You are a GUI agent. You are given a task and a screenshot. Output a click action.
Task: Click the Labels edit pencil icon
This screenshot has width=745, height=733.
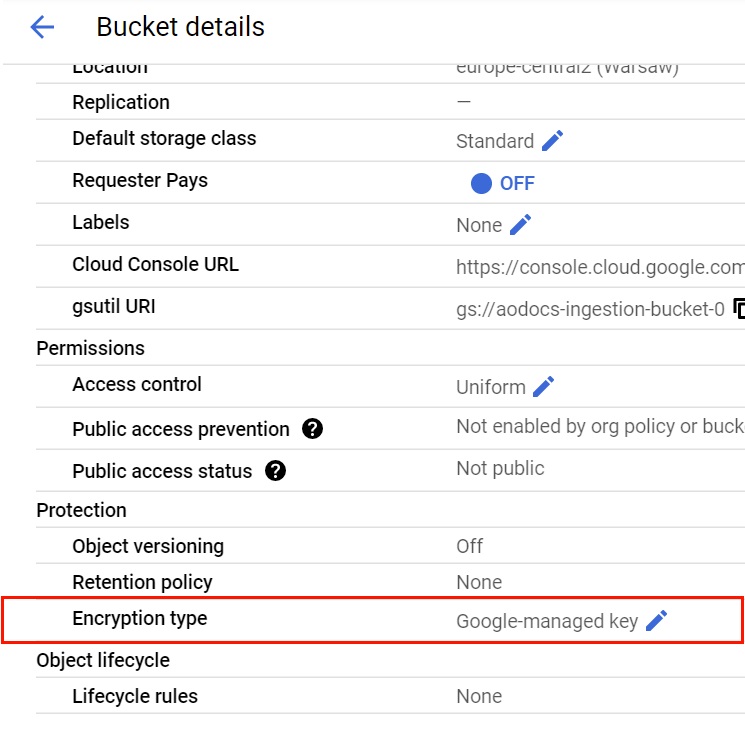pos(520,225)
